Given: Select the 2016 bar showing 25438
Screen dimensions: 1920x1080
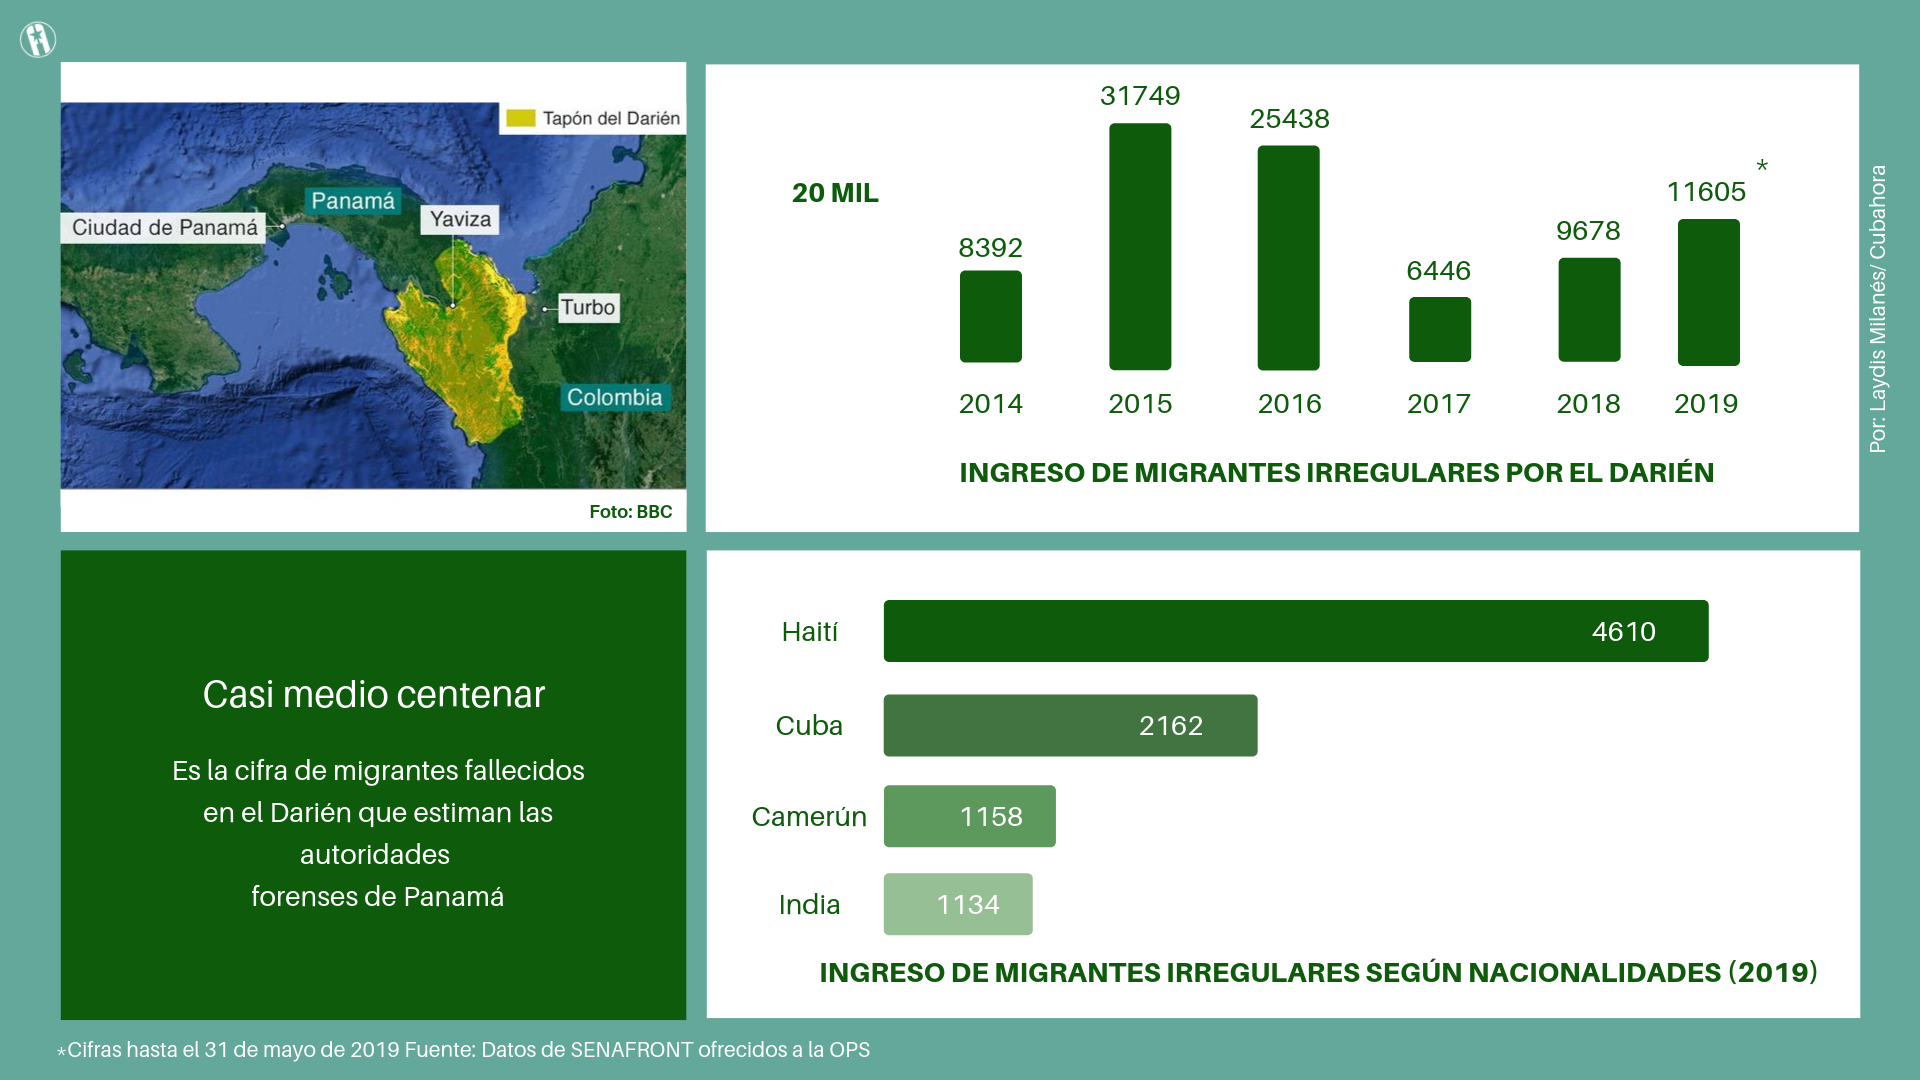Looking at the screenshot, I should [1288, 258].
